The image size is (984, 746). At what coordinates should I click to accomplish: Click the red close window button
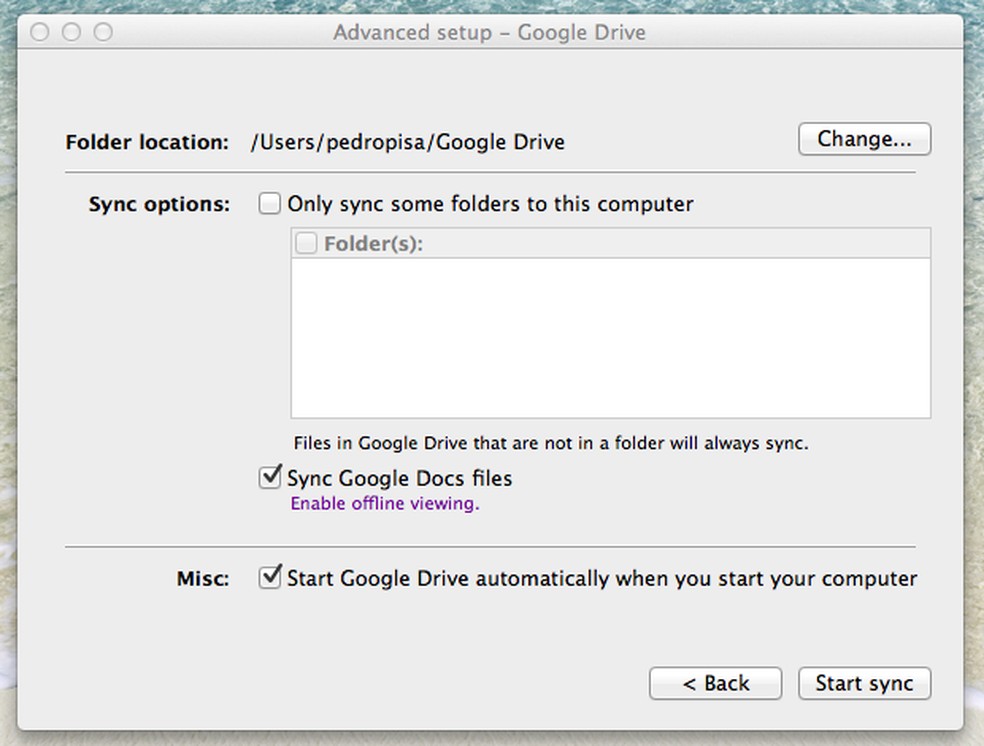39,32
